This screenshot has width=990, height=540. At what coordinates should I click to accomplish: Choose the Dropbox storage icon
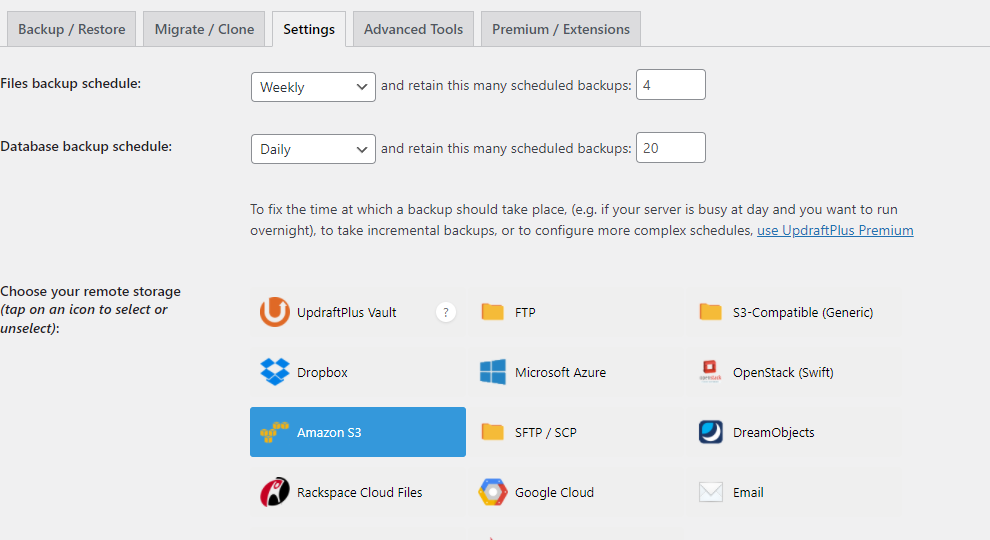275,372
